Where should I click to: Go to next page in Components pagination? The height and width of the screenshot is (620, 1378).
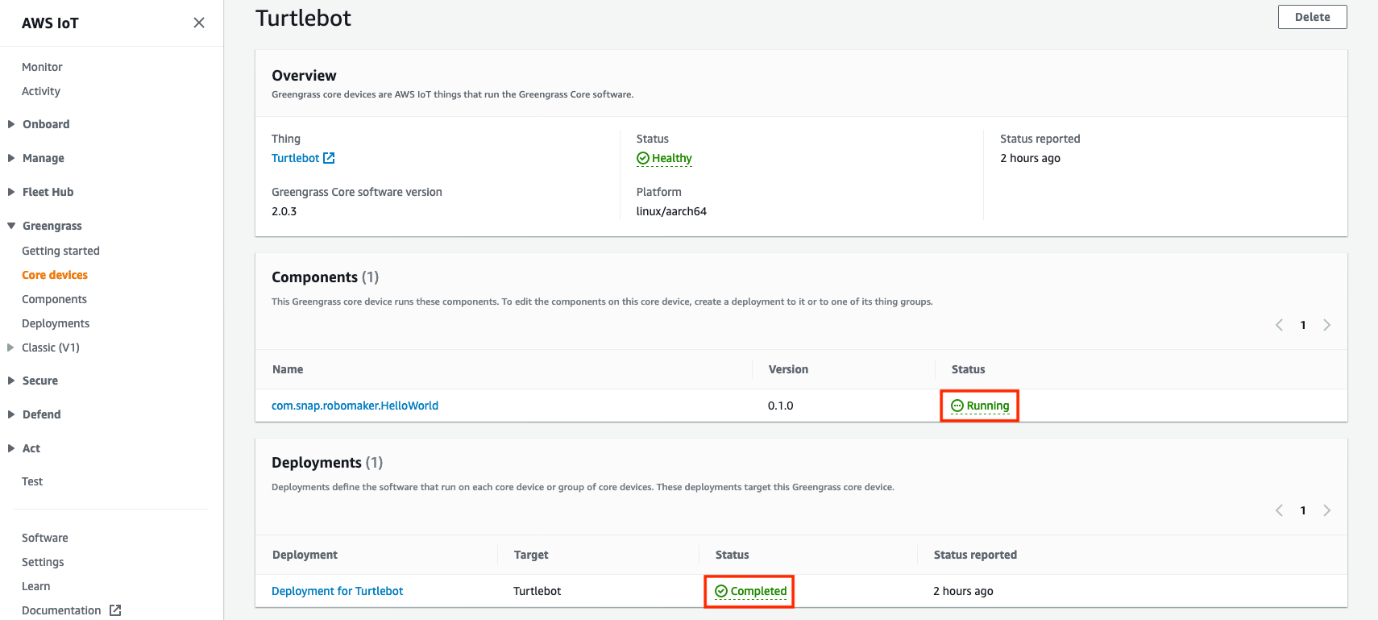tap(1327, 325)
